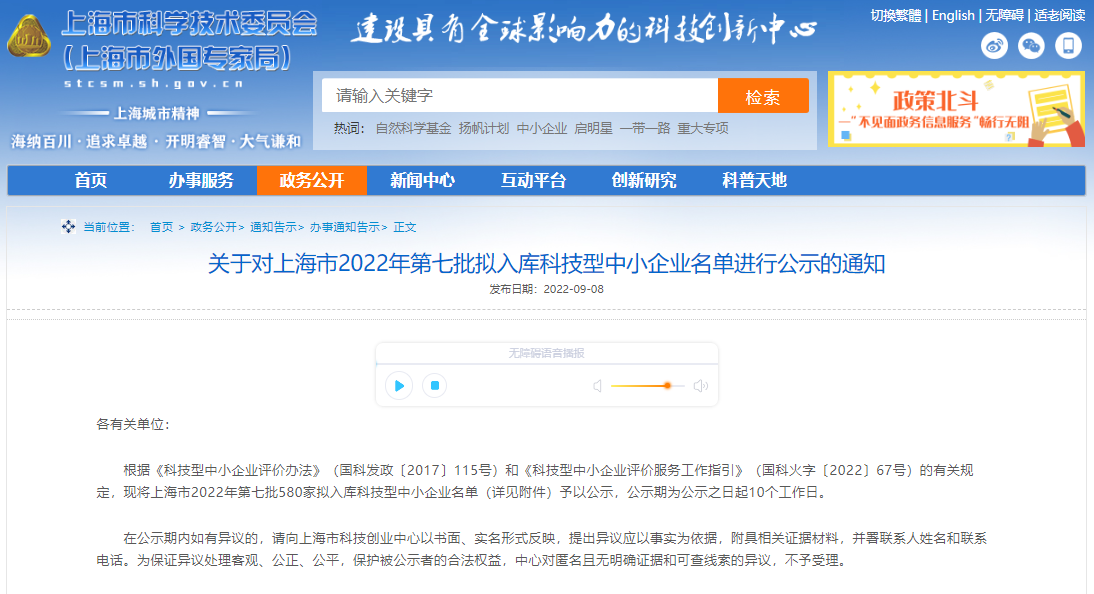Click the low volume speaker icon
The width and height of the screenshot is (1094, 594).
[x=597, y=386]
